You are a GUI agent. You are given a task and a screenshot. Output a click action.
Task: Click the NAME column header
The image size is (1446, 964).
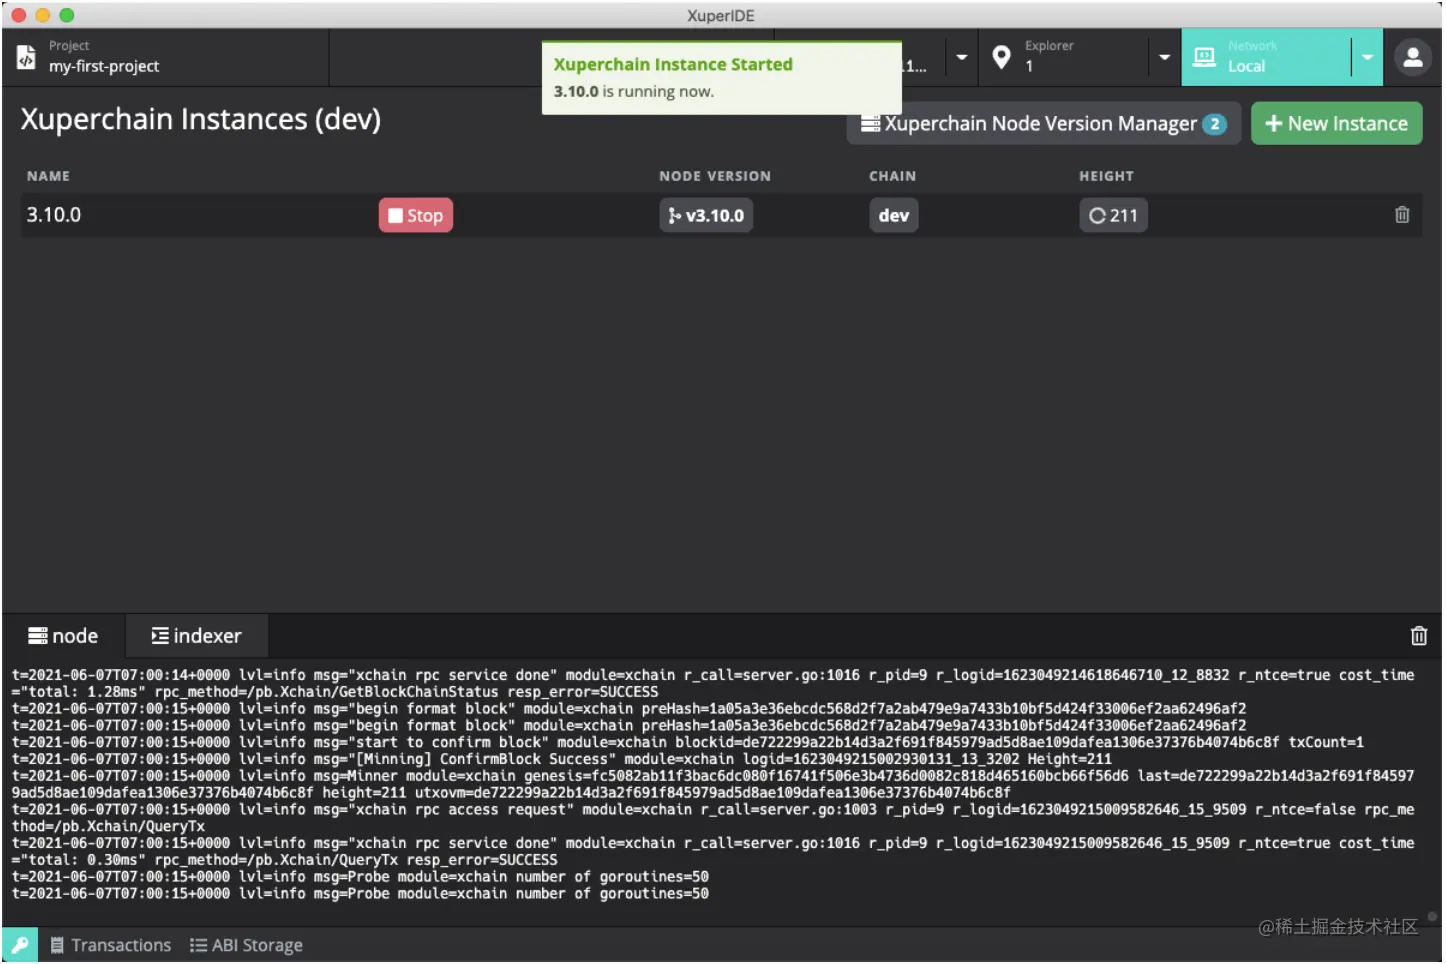click(48, 176)
